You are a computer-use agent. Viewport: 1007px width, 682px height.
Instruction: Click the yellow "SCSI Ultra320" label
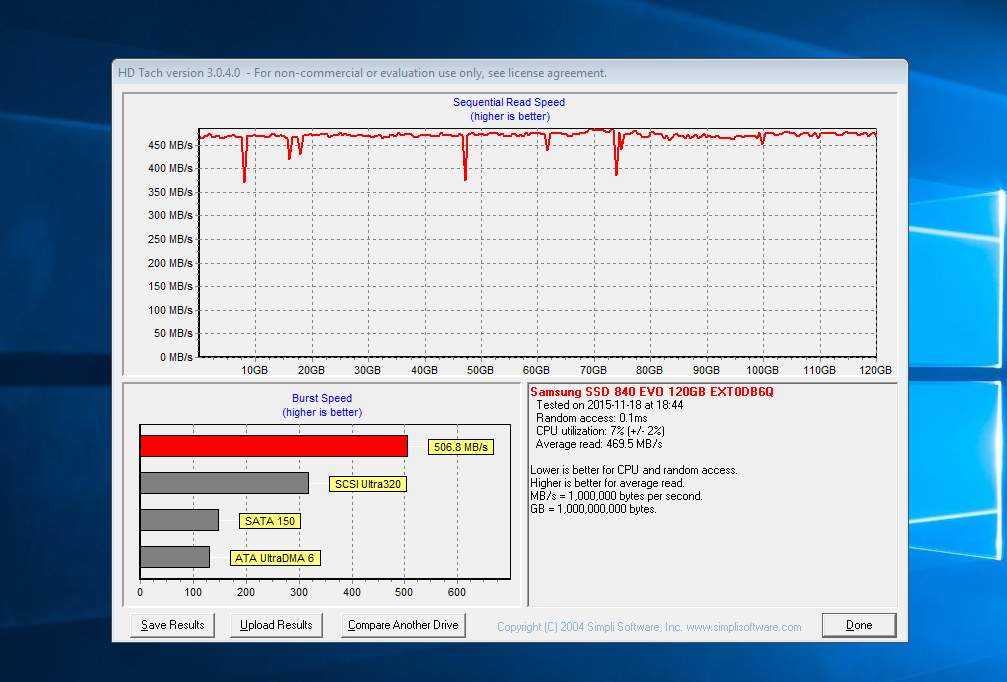[x=368, y=484]
